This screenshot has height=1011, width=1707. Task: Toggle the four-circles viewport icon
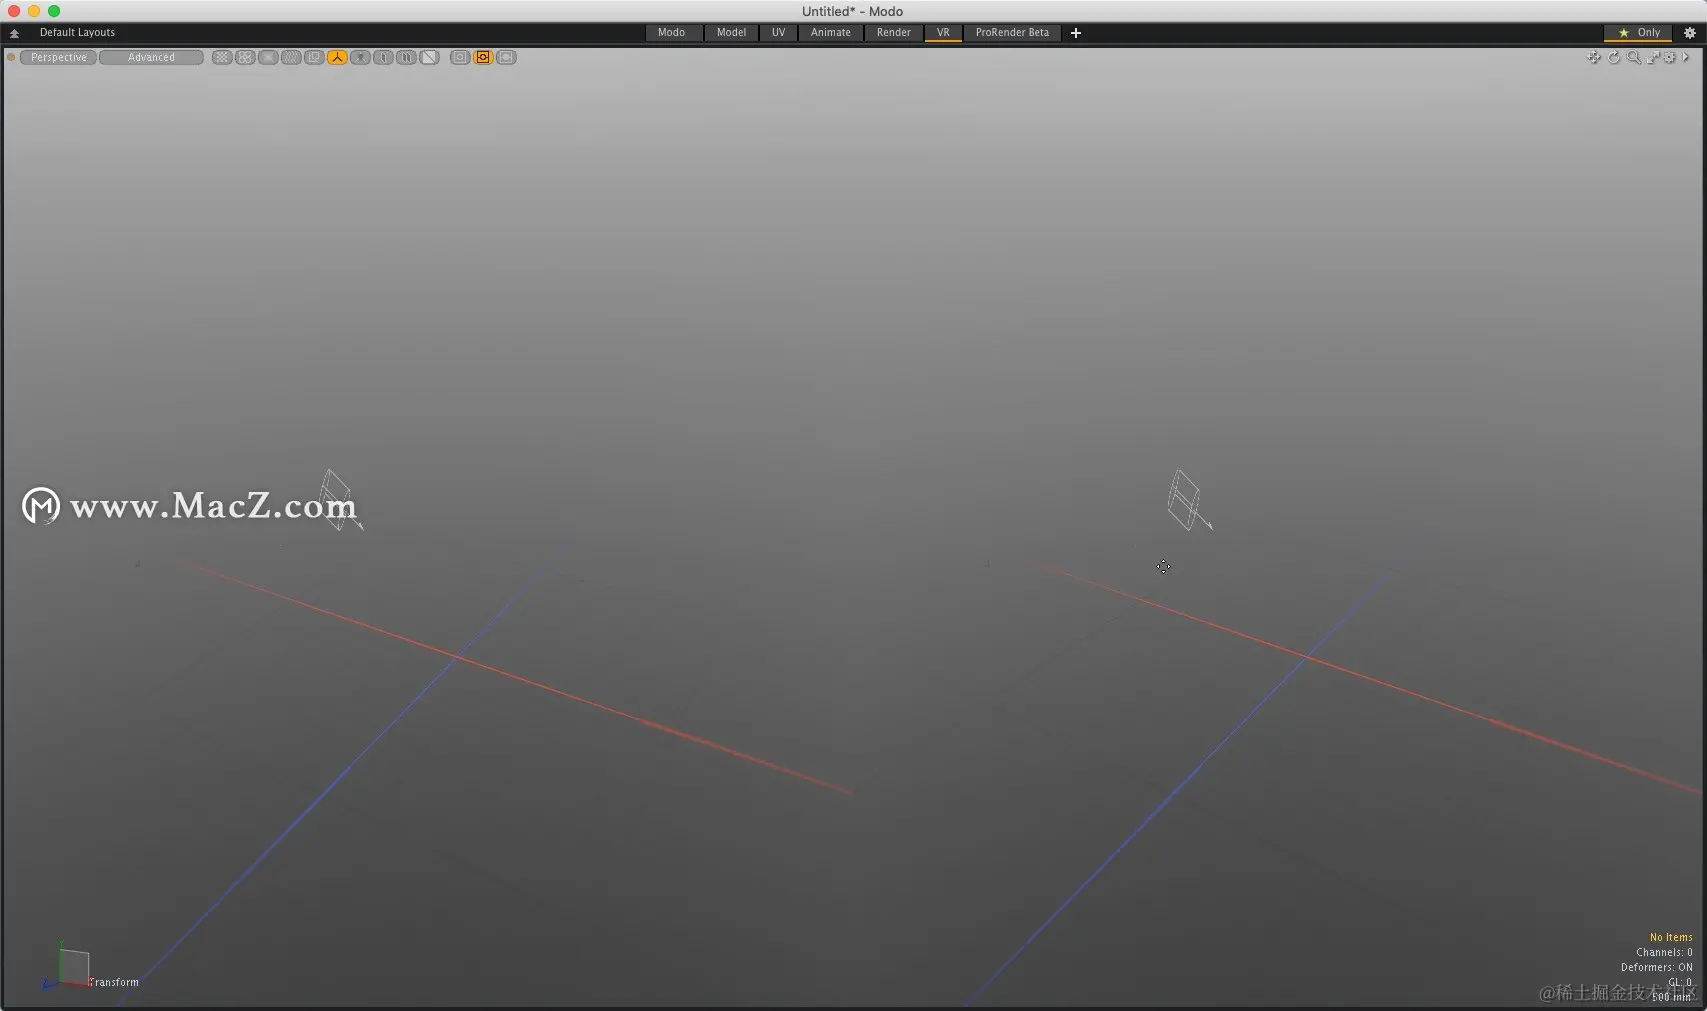pyautogui.click(x=245, y=58)
